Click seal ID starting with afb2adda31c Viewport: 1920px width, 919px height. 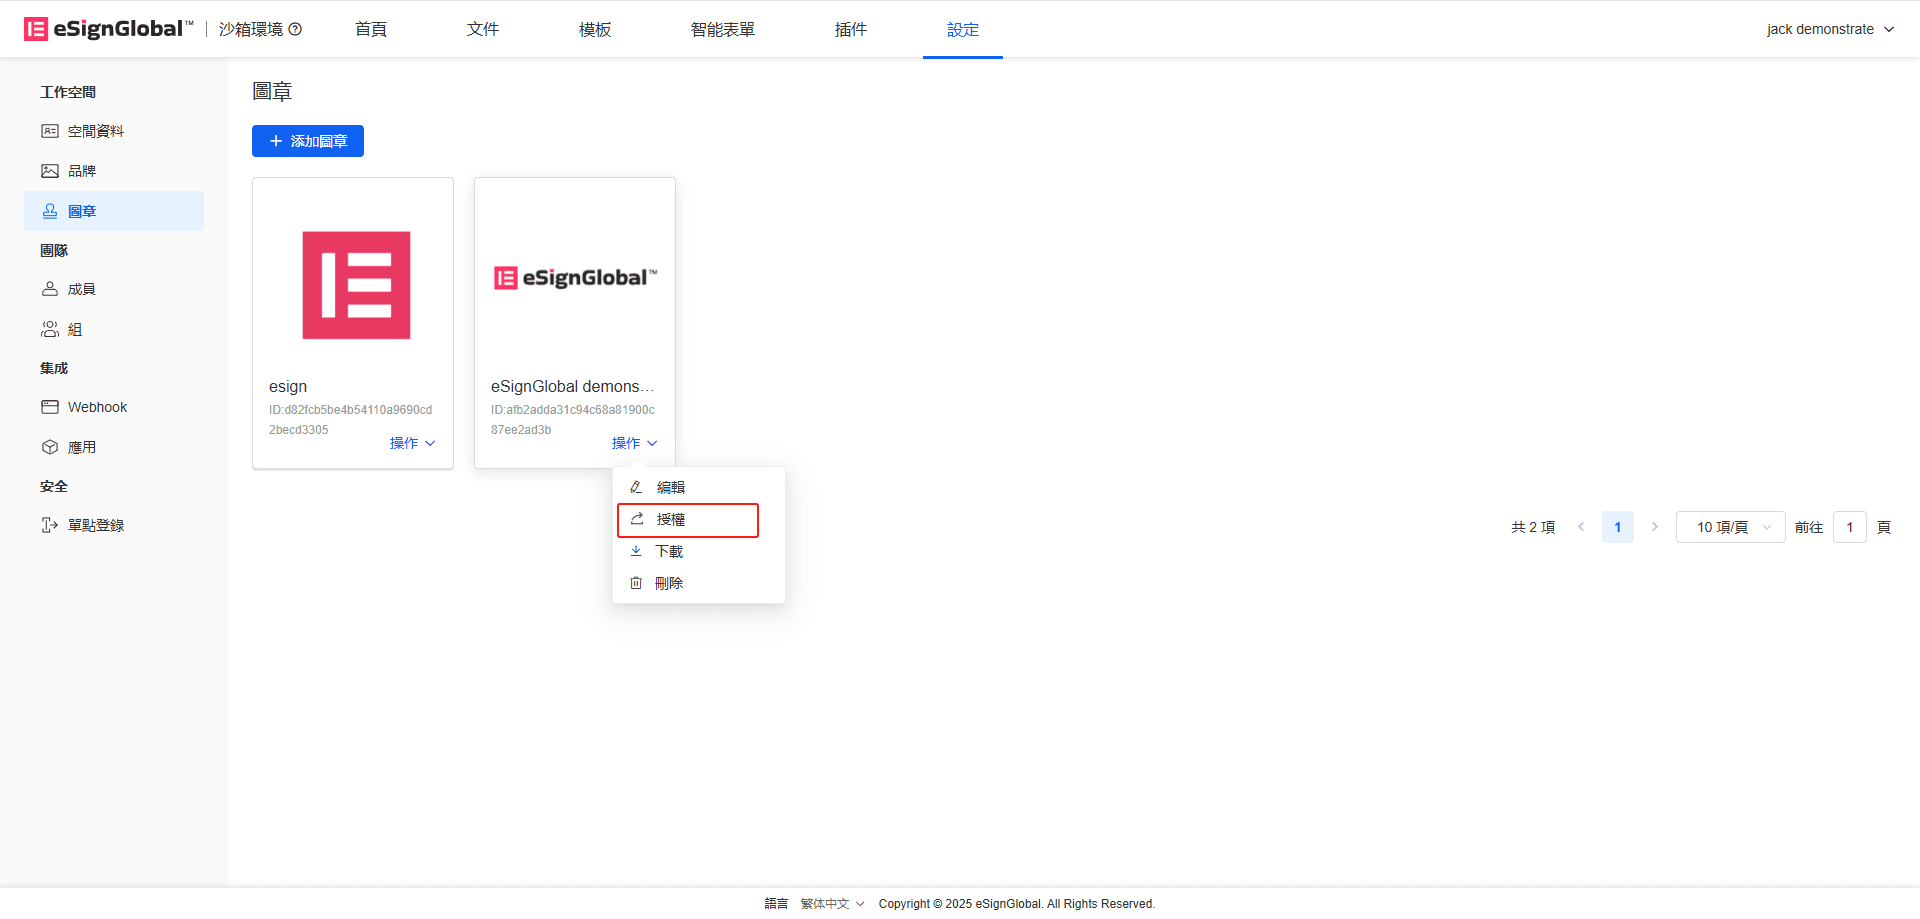pos(573,420)
